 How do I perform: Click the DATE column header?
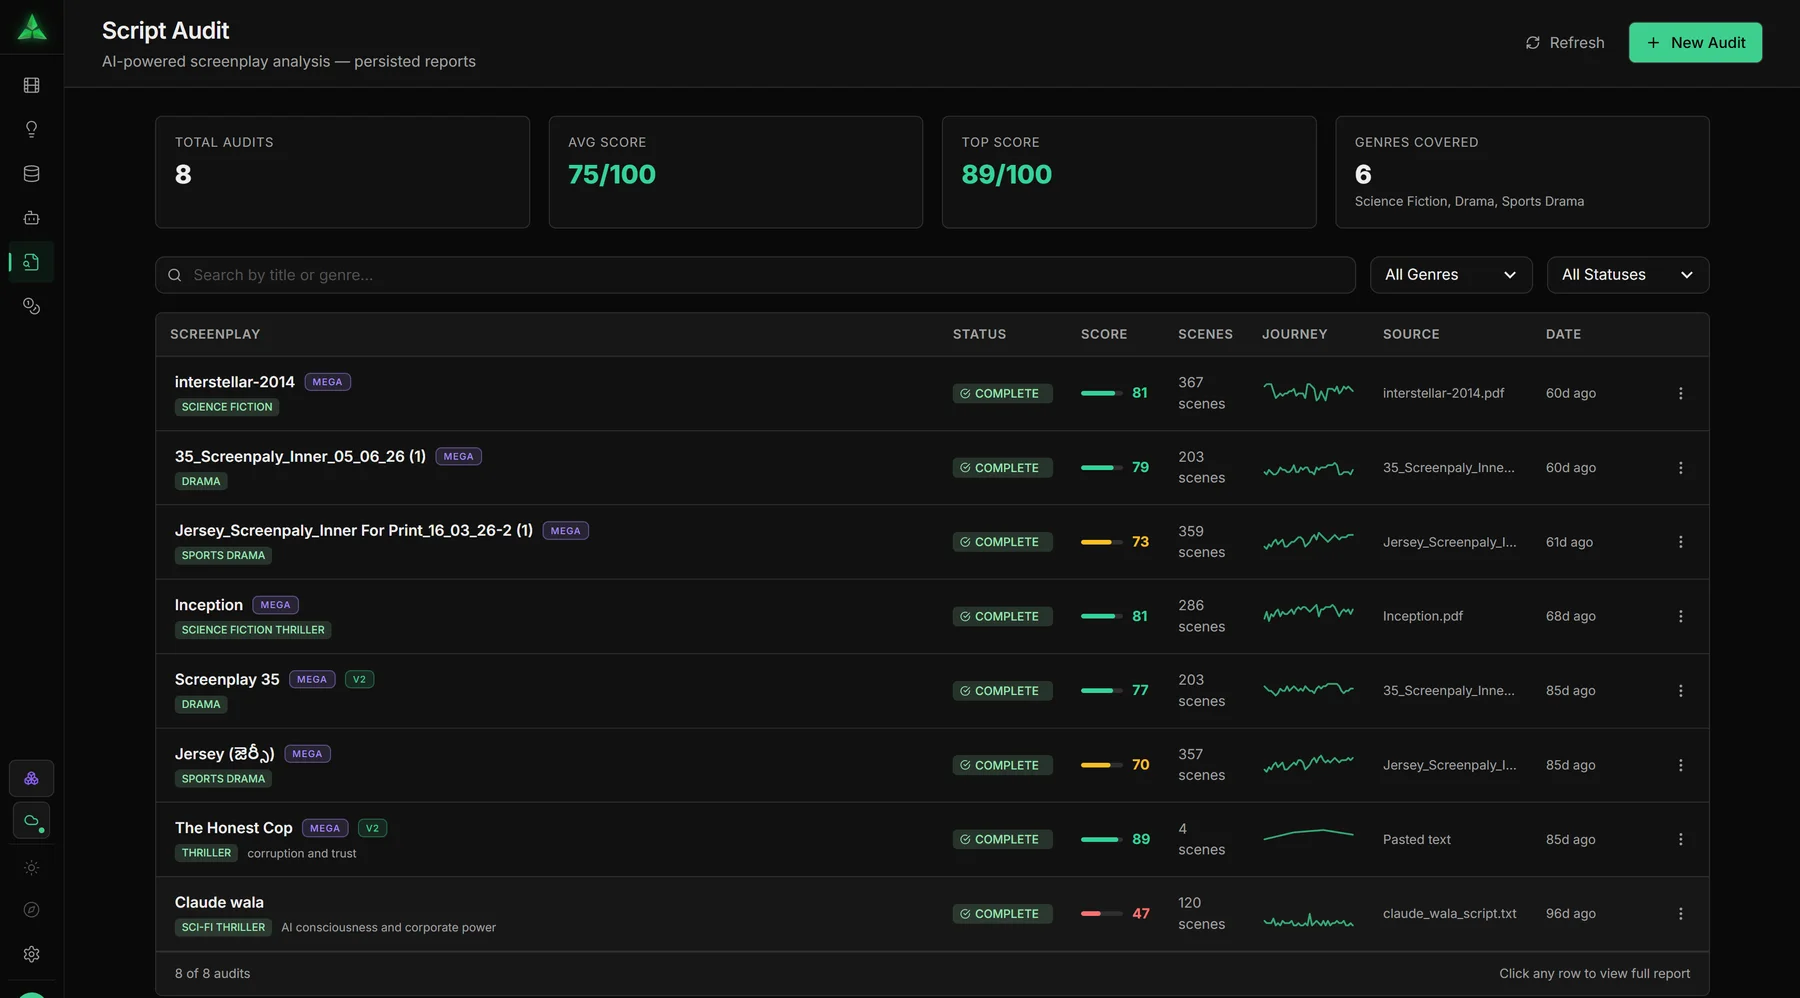[x=1563, y=334]
